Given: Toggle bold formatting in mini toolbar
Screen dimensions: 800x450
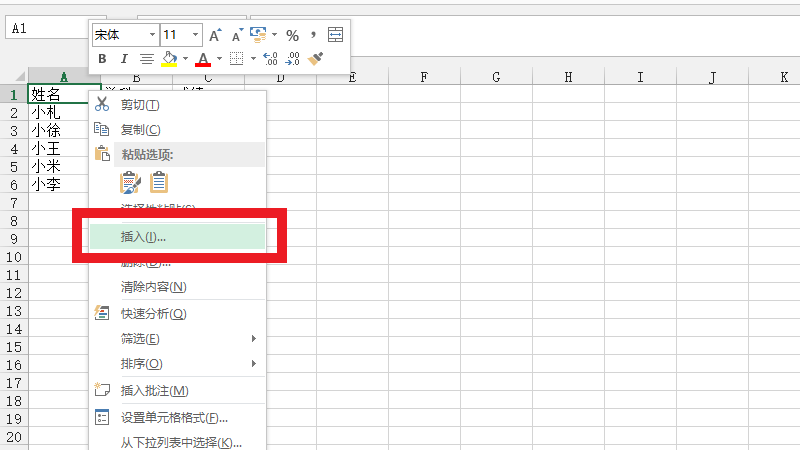Looking at the screenshot, I should [102, 59].
